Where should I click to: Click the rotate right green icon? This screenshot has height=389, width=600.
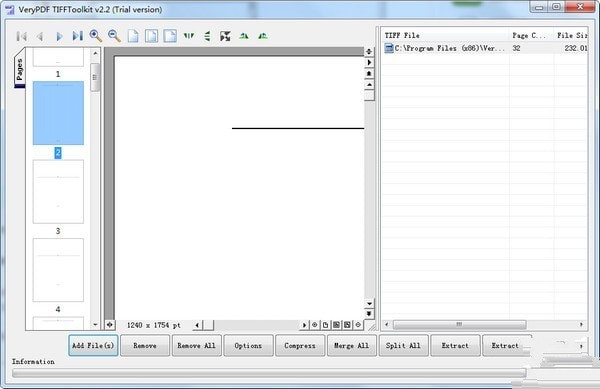[x=262, y=36]
